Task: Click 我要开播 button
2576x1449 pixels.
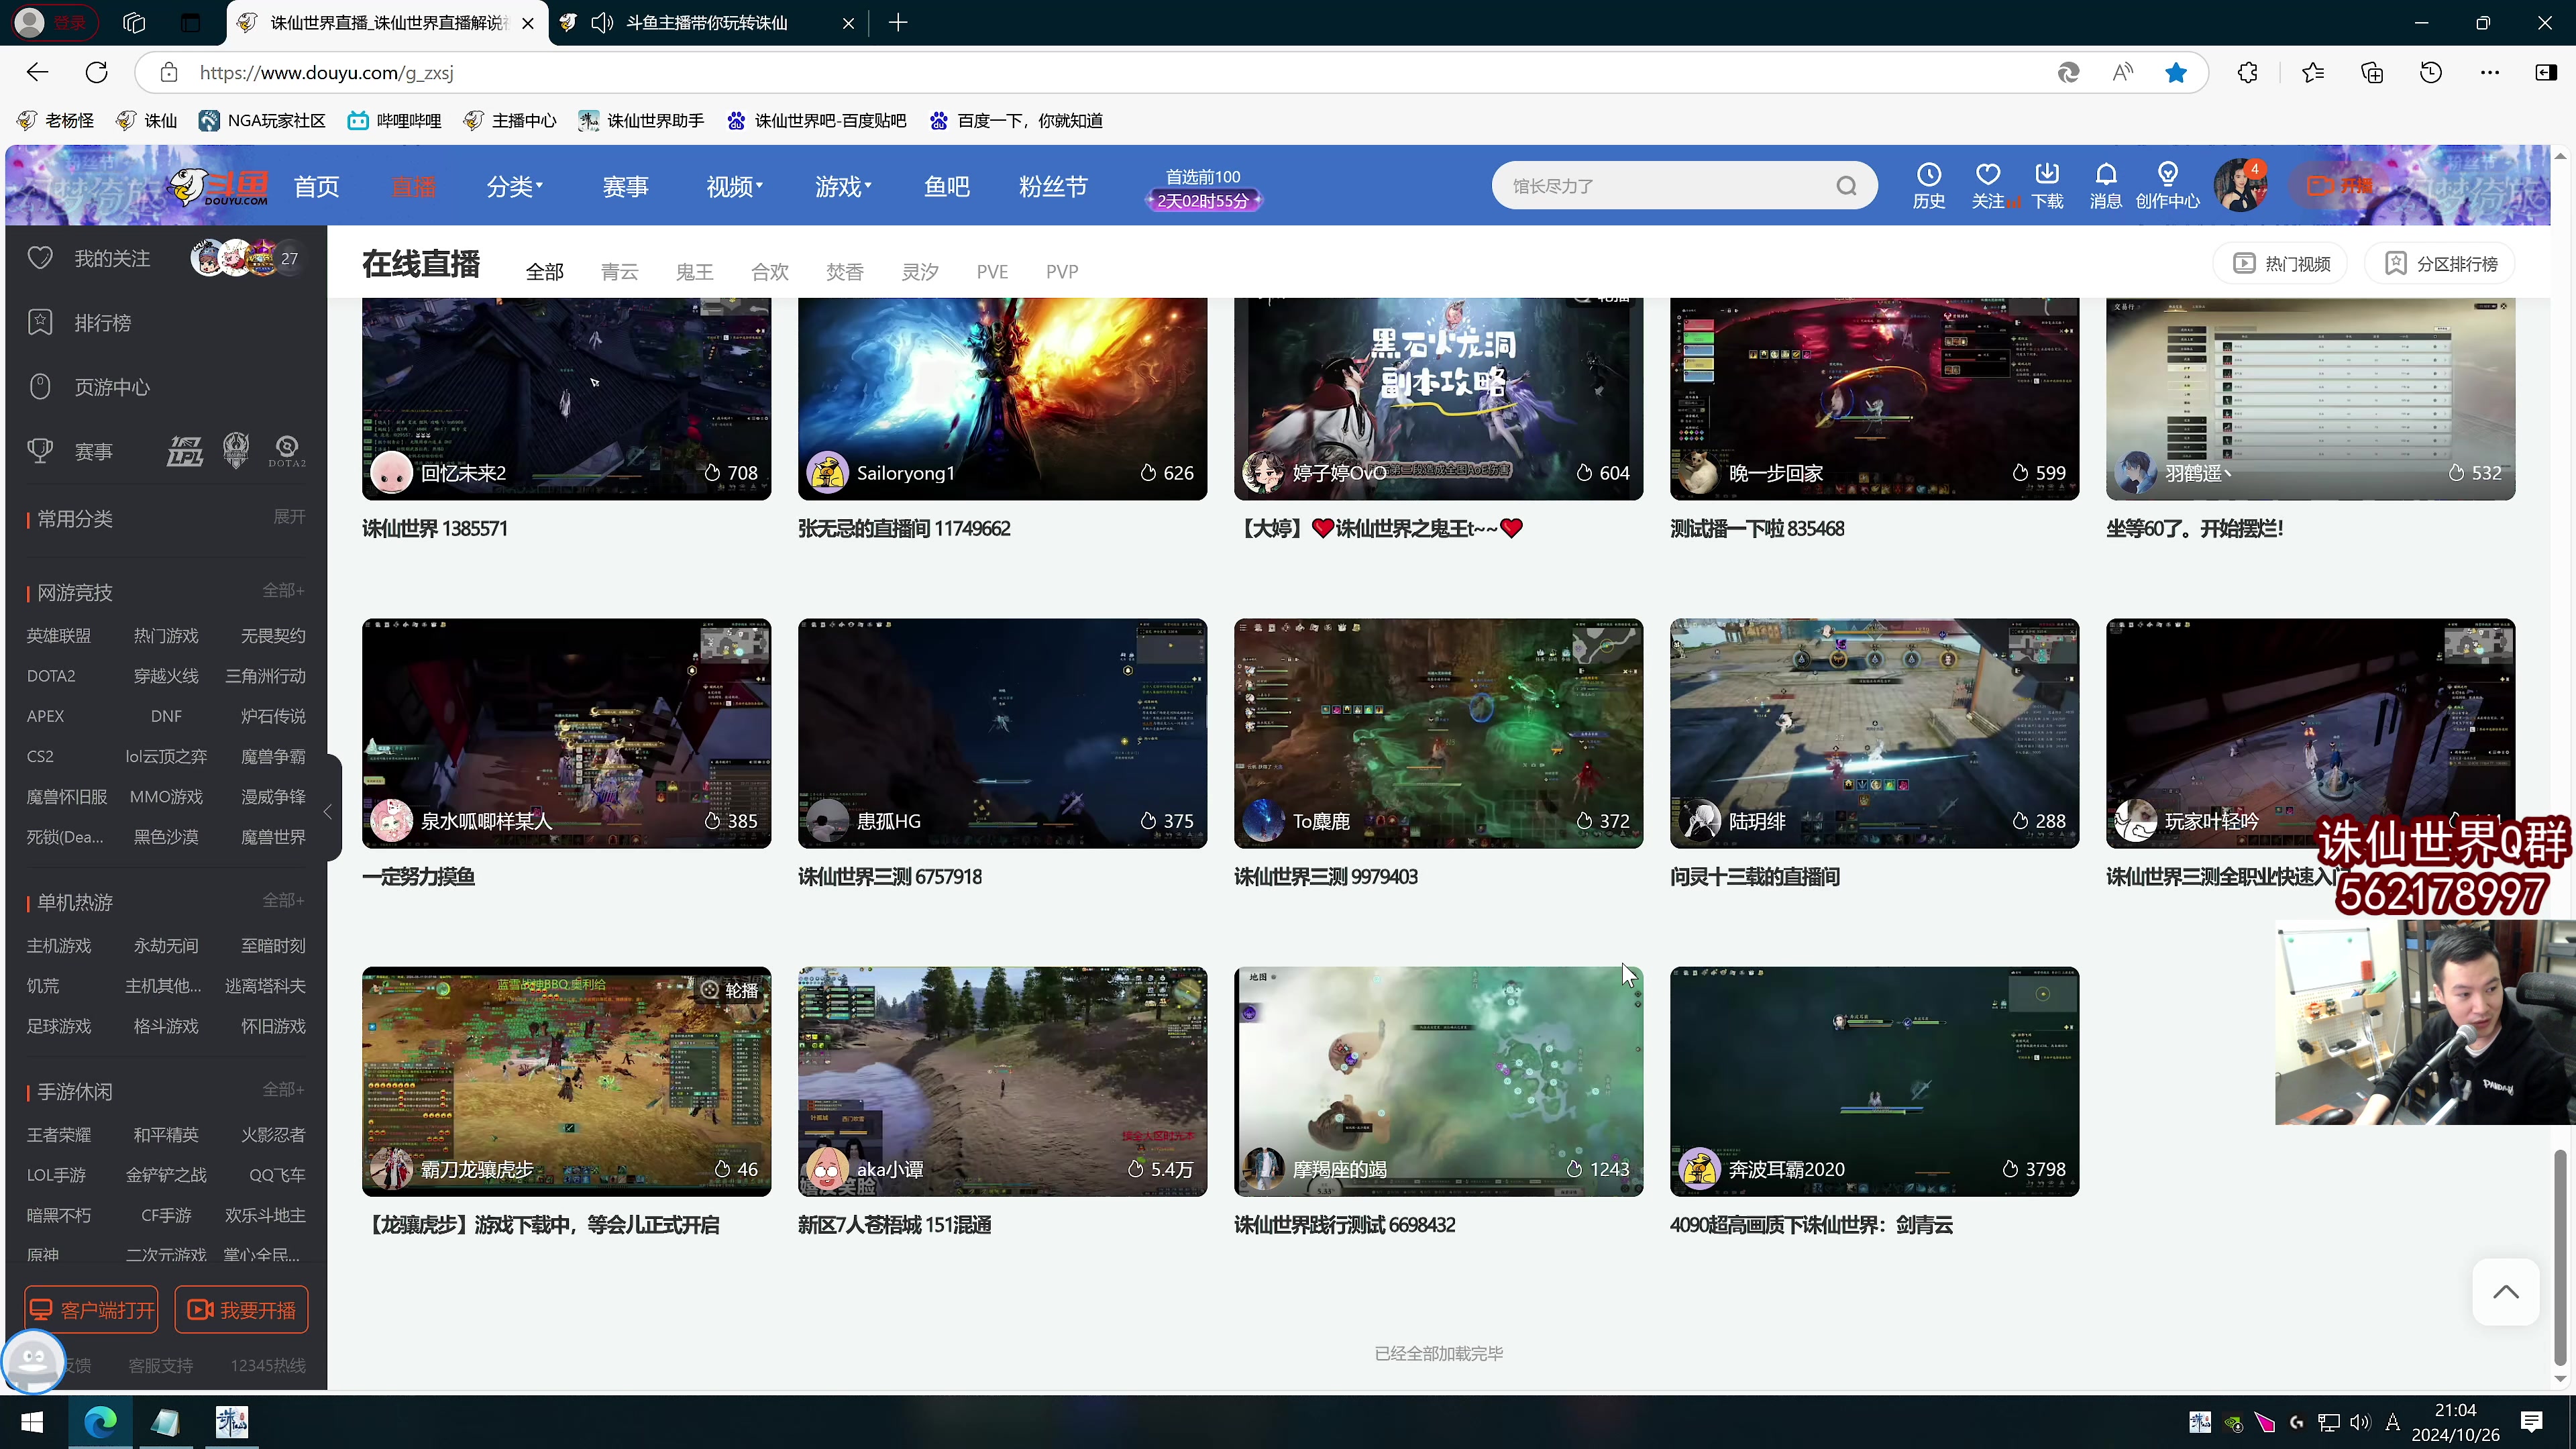Action: click(241, 1310)
